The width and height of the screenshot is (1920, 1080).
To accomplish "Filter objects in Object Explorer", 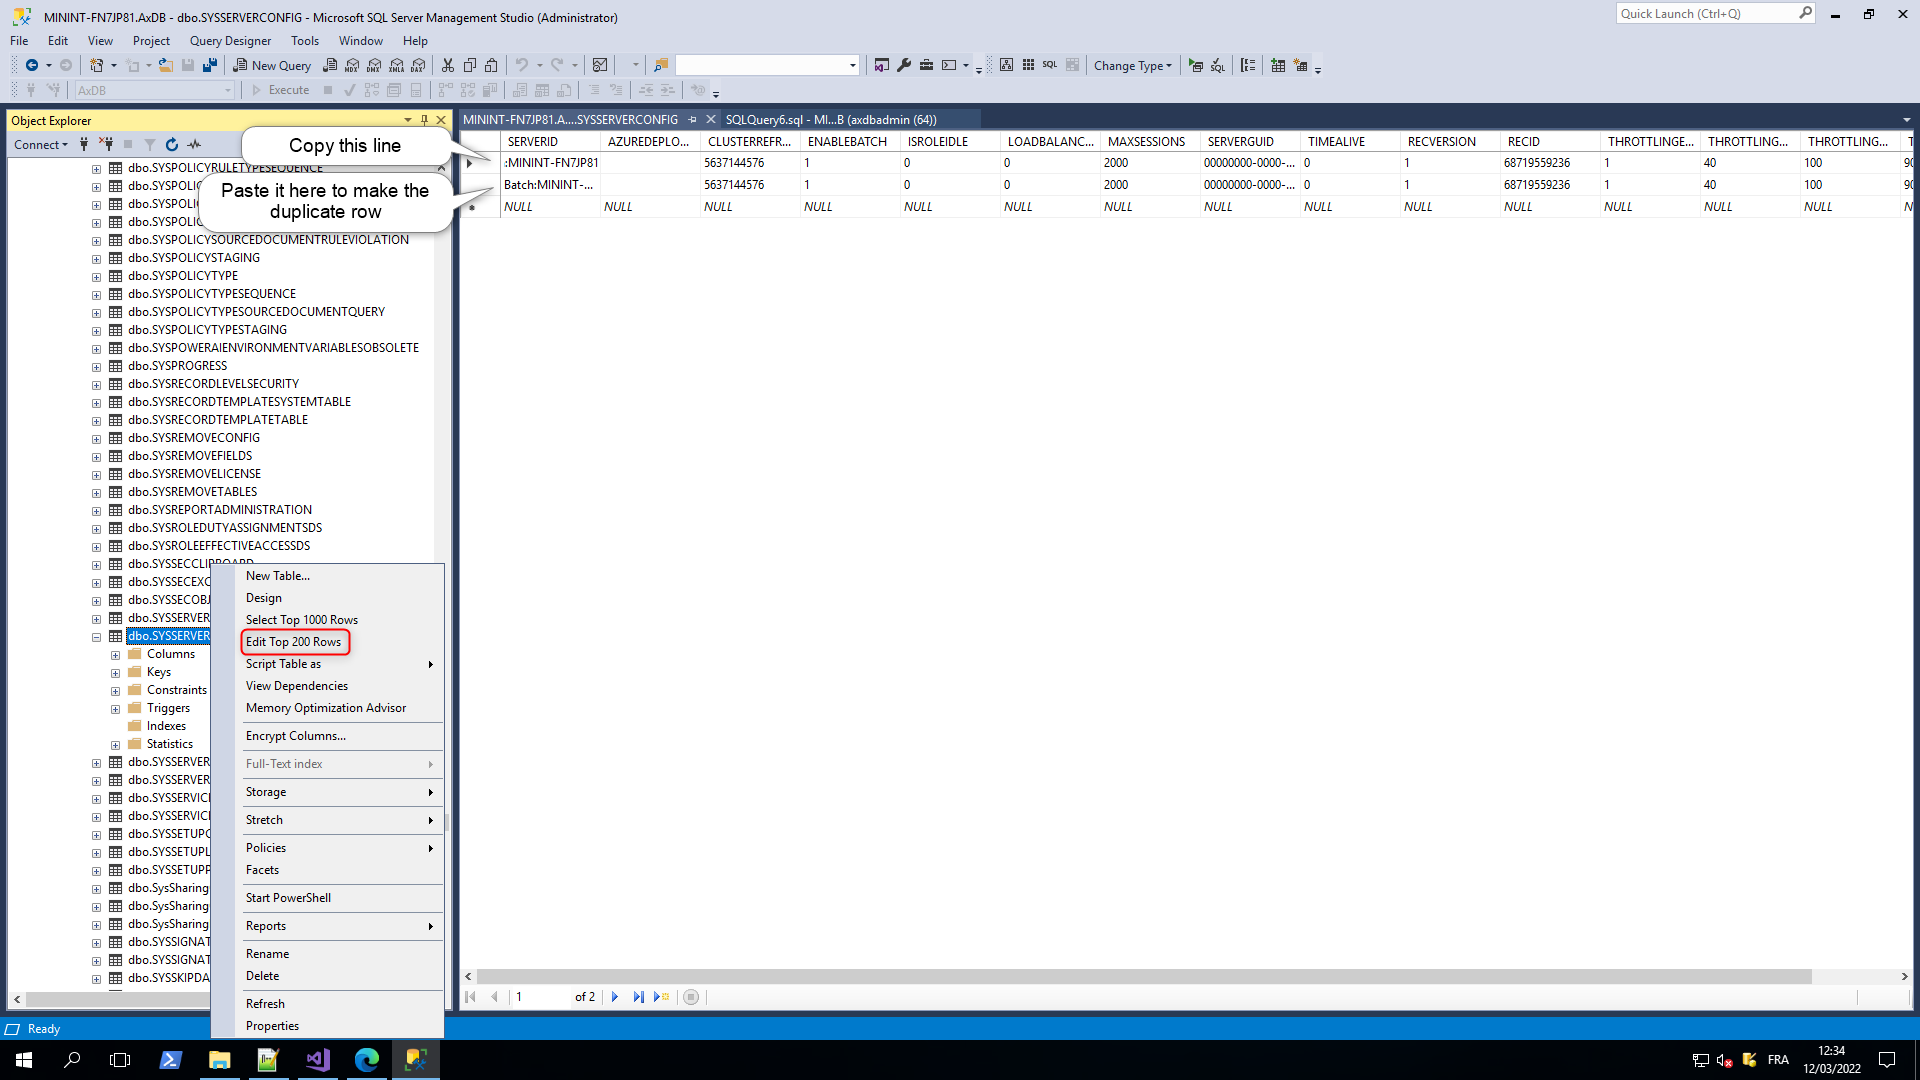I will pos(150,144).
